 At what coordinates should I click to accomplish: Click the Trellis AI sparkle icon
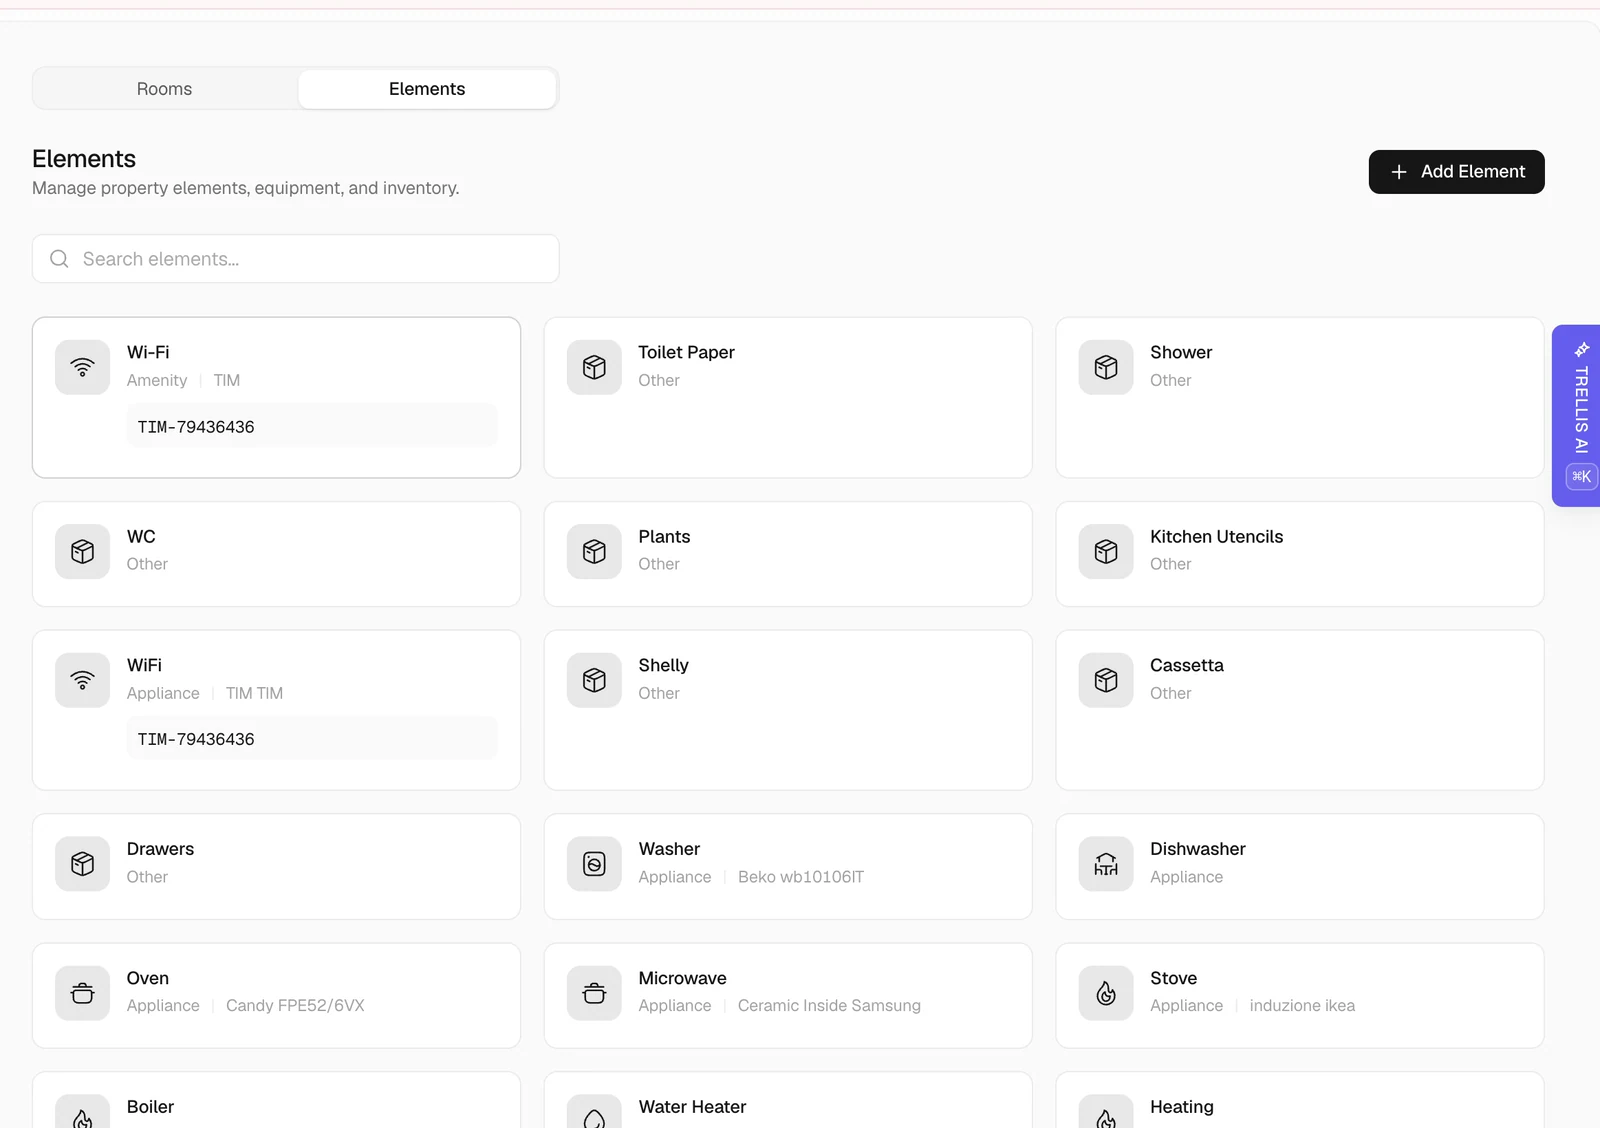(1581, 349)
